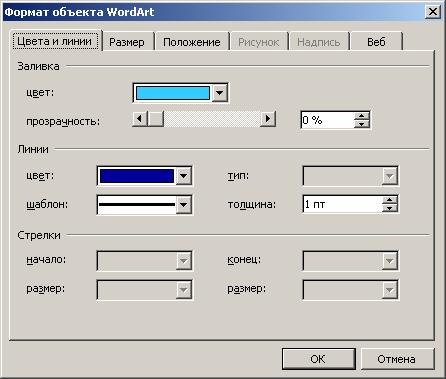The width and height of the screenshot is (446, 379).
Task: Click the greyed-out Надпись tab
Action: tap(319, 42)
